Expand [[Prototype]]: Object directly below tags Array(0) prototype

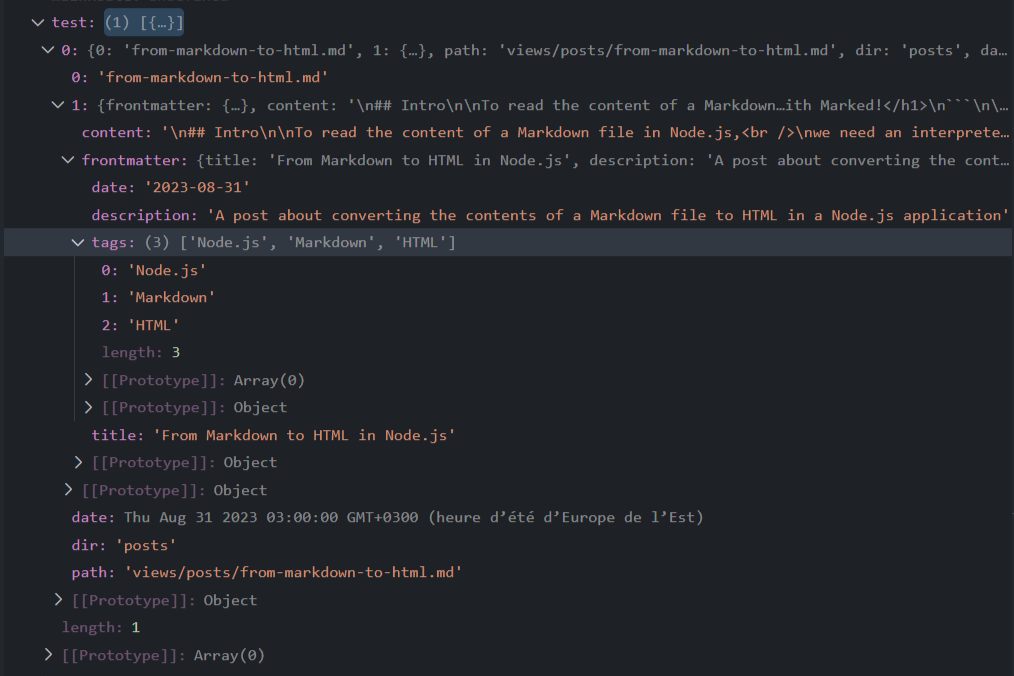click(89, 407)
